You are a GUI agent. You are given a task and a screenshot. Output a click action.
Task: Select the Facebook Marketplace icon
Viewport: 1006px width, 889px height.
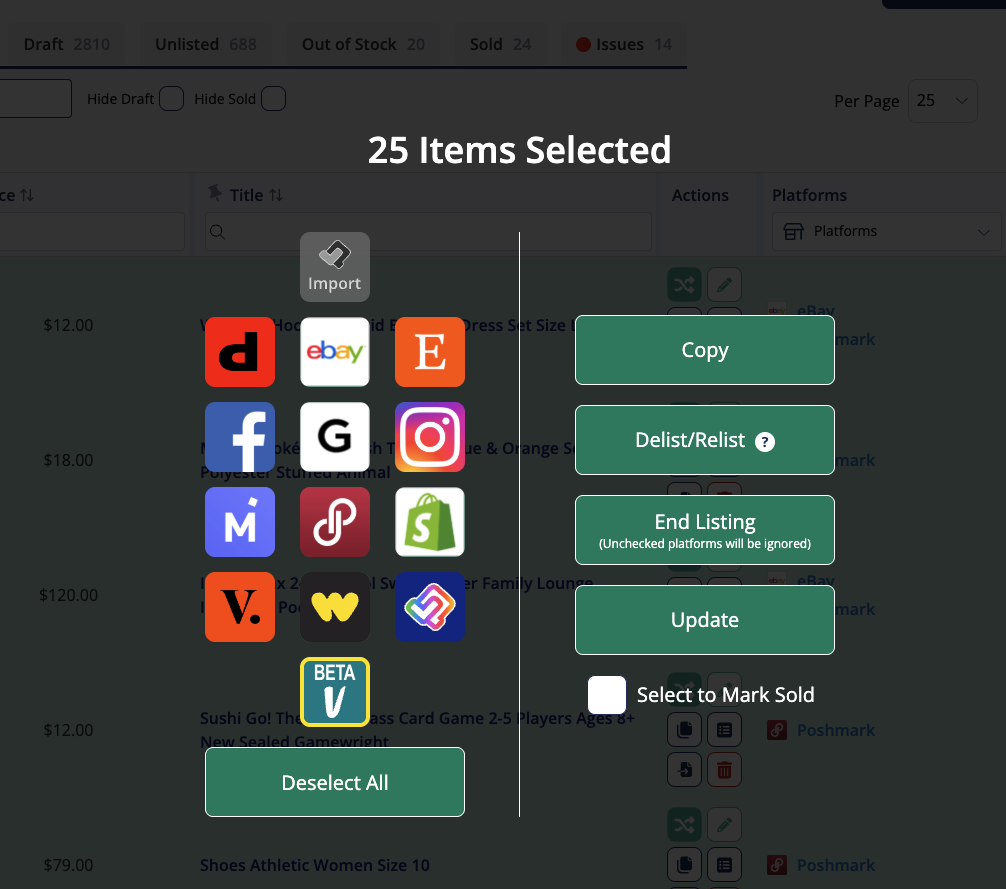pyautogui.click(x=240, y=437)
